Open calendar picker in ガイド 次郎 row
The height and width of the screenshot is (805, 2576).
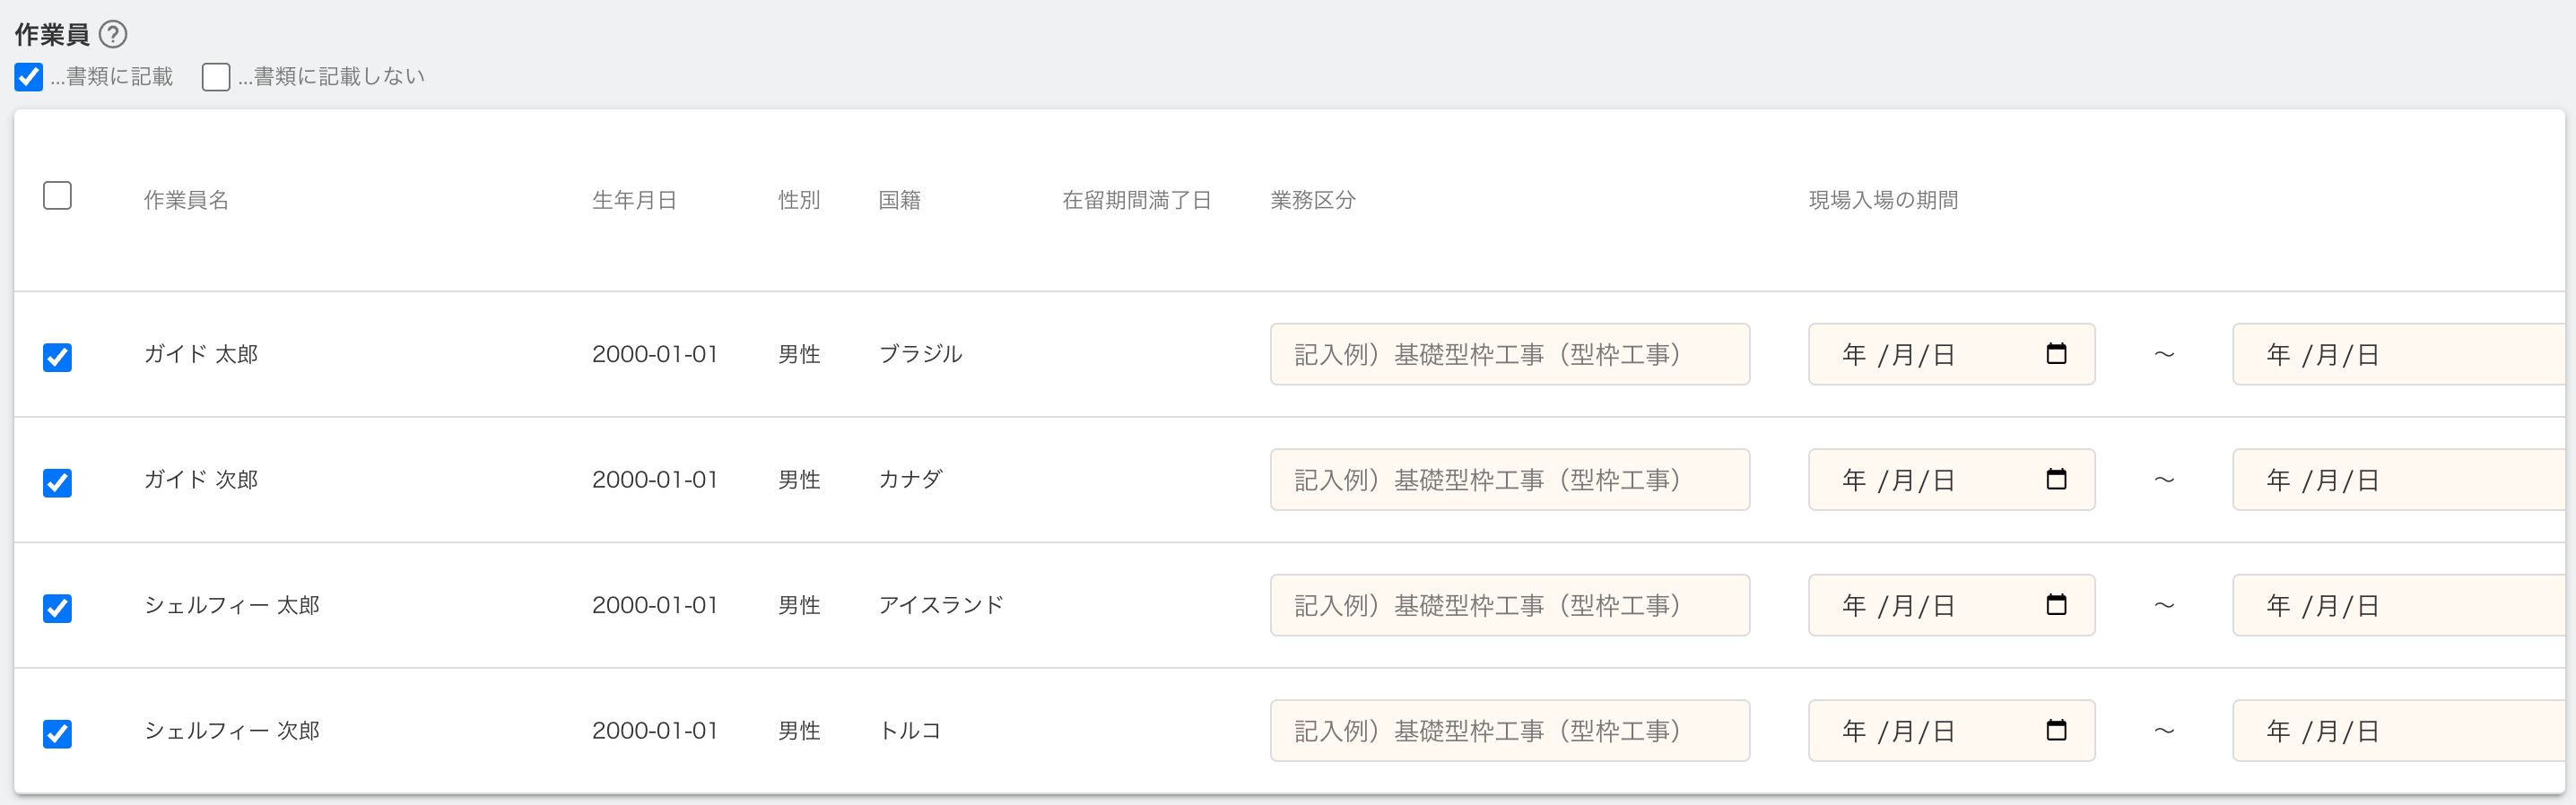tap(2056, 480)
